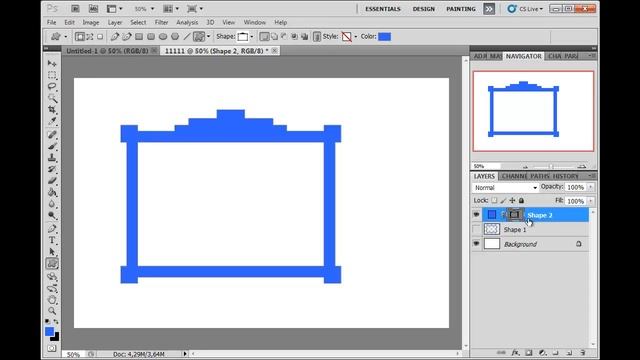Expand the workspace switcher chevrons
This screenshot has width=640, height=360.
click(489, 9)
